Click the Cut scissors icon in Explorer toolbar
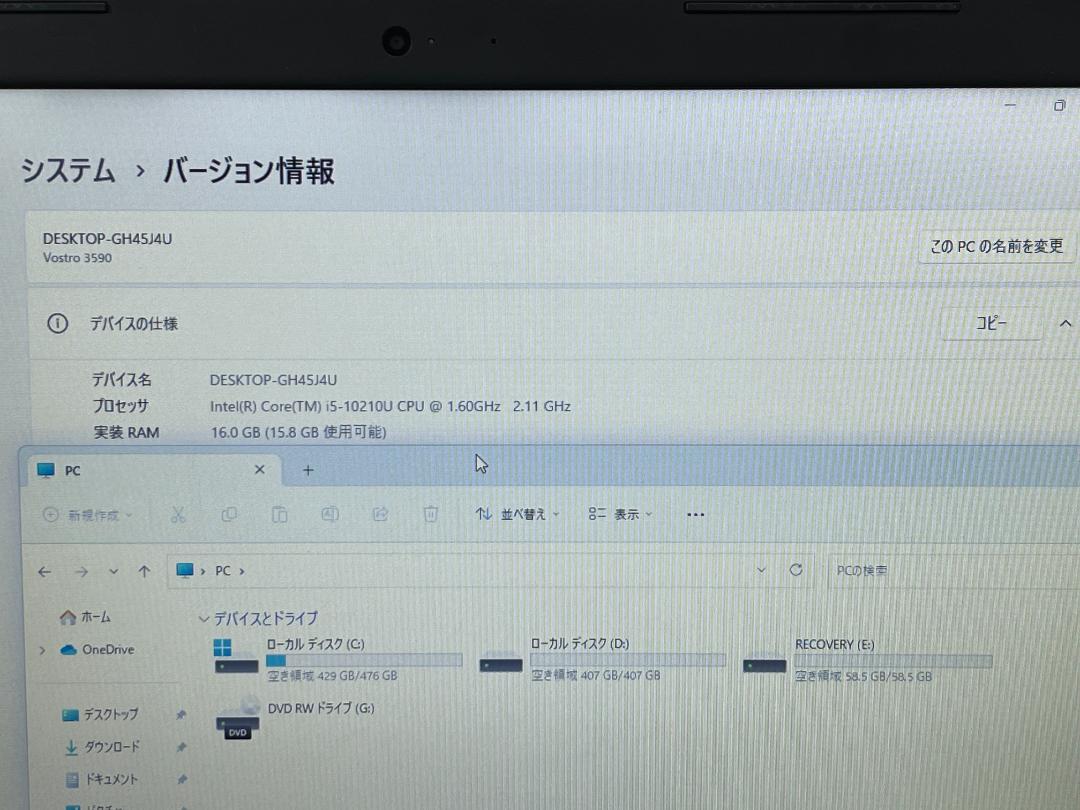1080x810 pixels. pos(178,515)
